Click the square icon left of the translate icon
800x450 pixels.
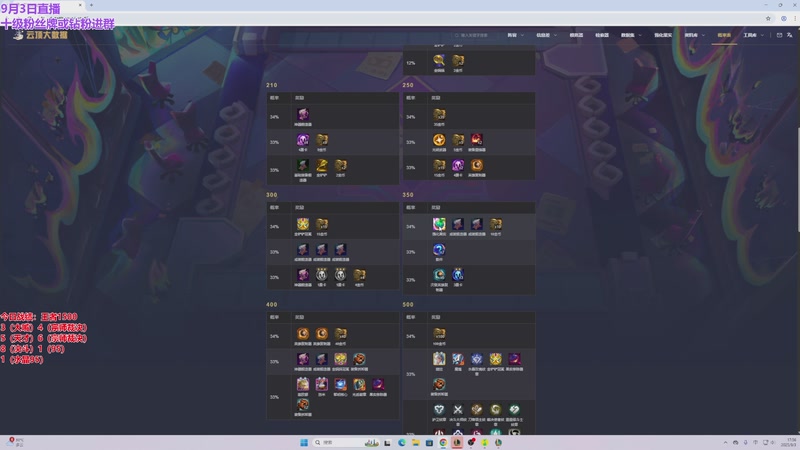pos(779,35)
